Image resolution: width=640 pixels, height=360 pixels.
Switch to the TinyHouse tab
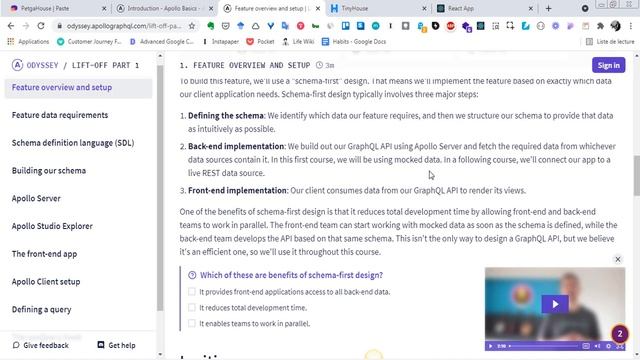pos(378,8)
